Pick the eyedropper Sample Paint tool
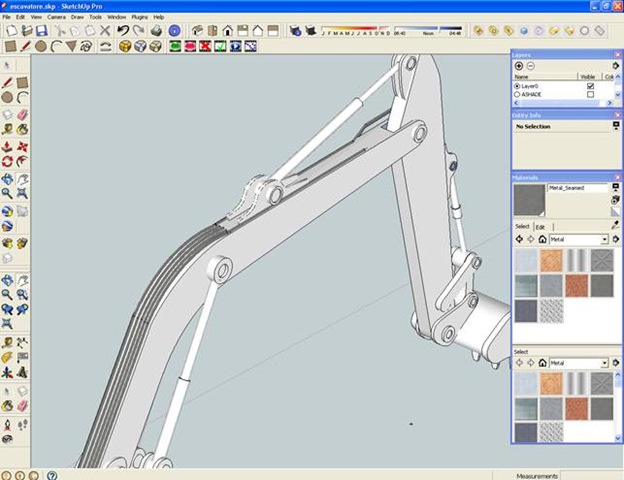Image resolution: width=624 pixels, height=480 pixels. pyautogui.click(x=616, y=225)
